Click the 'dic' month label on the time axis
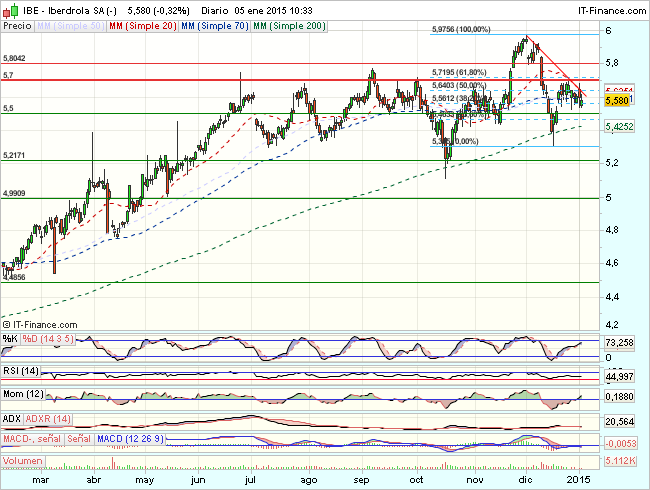650x490 pixels. 526,480
